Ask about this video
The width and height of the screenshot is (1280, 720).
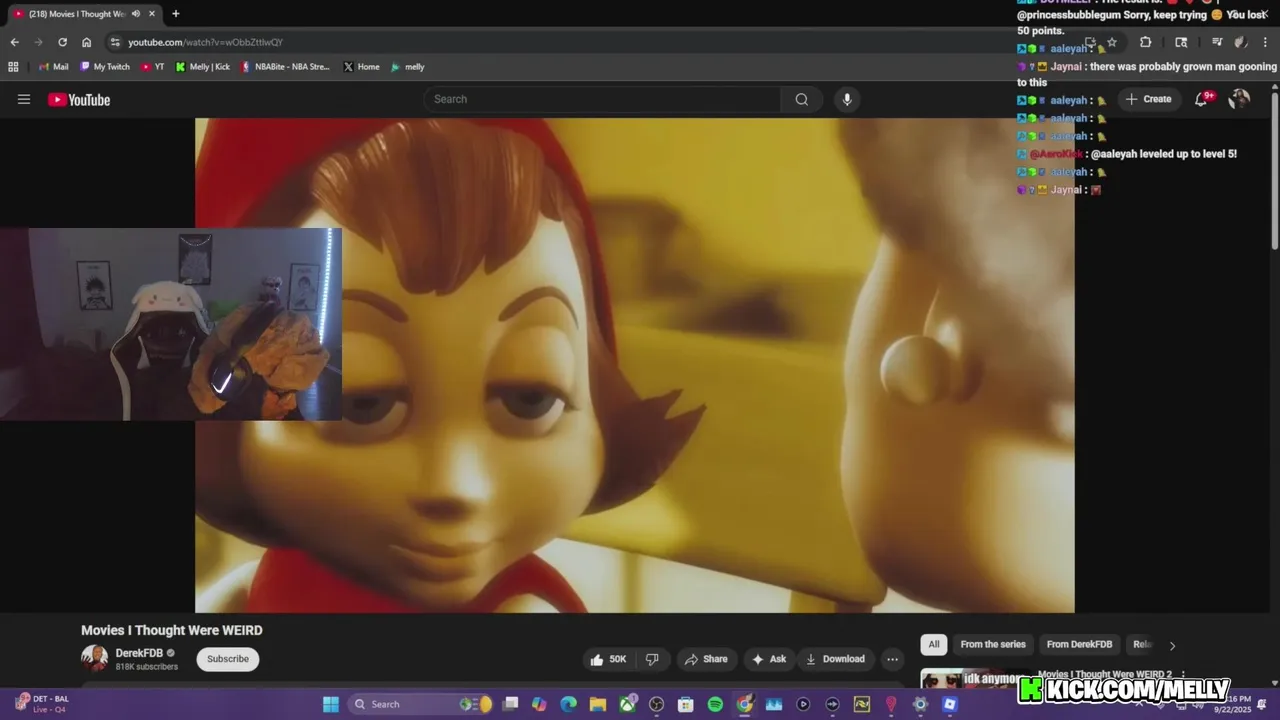(769, 659)
